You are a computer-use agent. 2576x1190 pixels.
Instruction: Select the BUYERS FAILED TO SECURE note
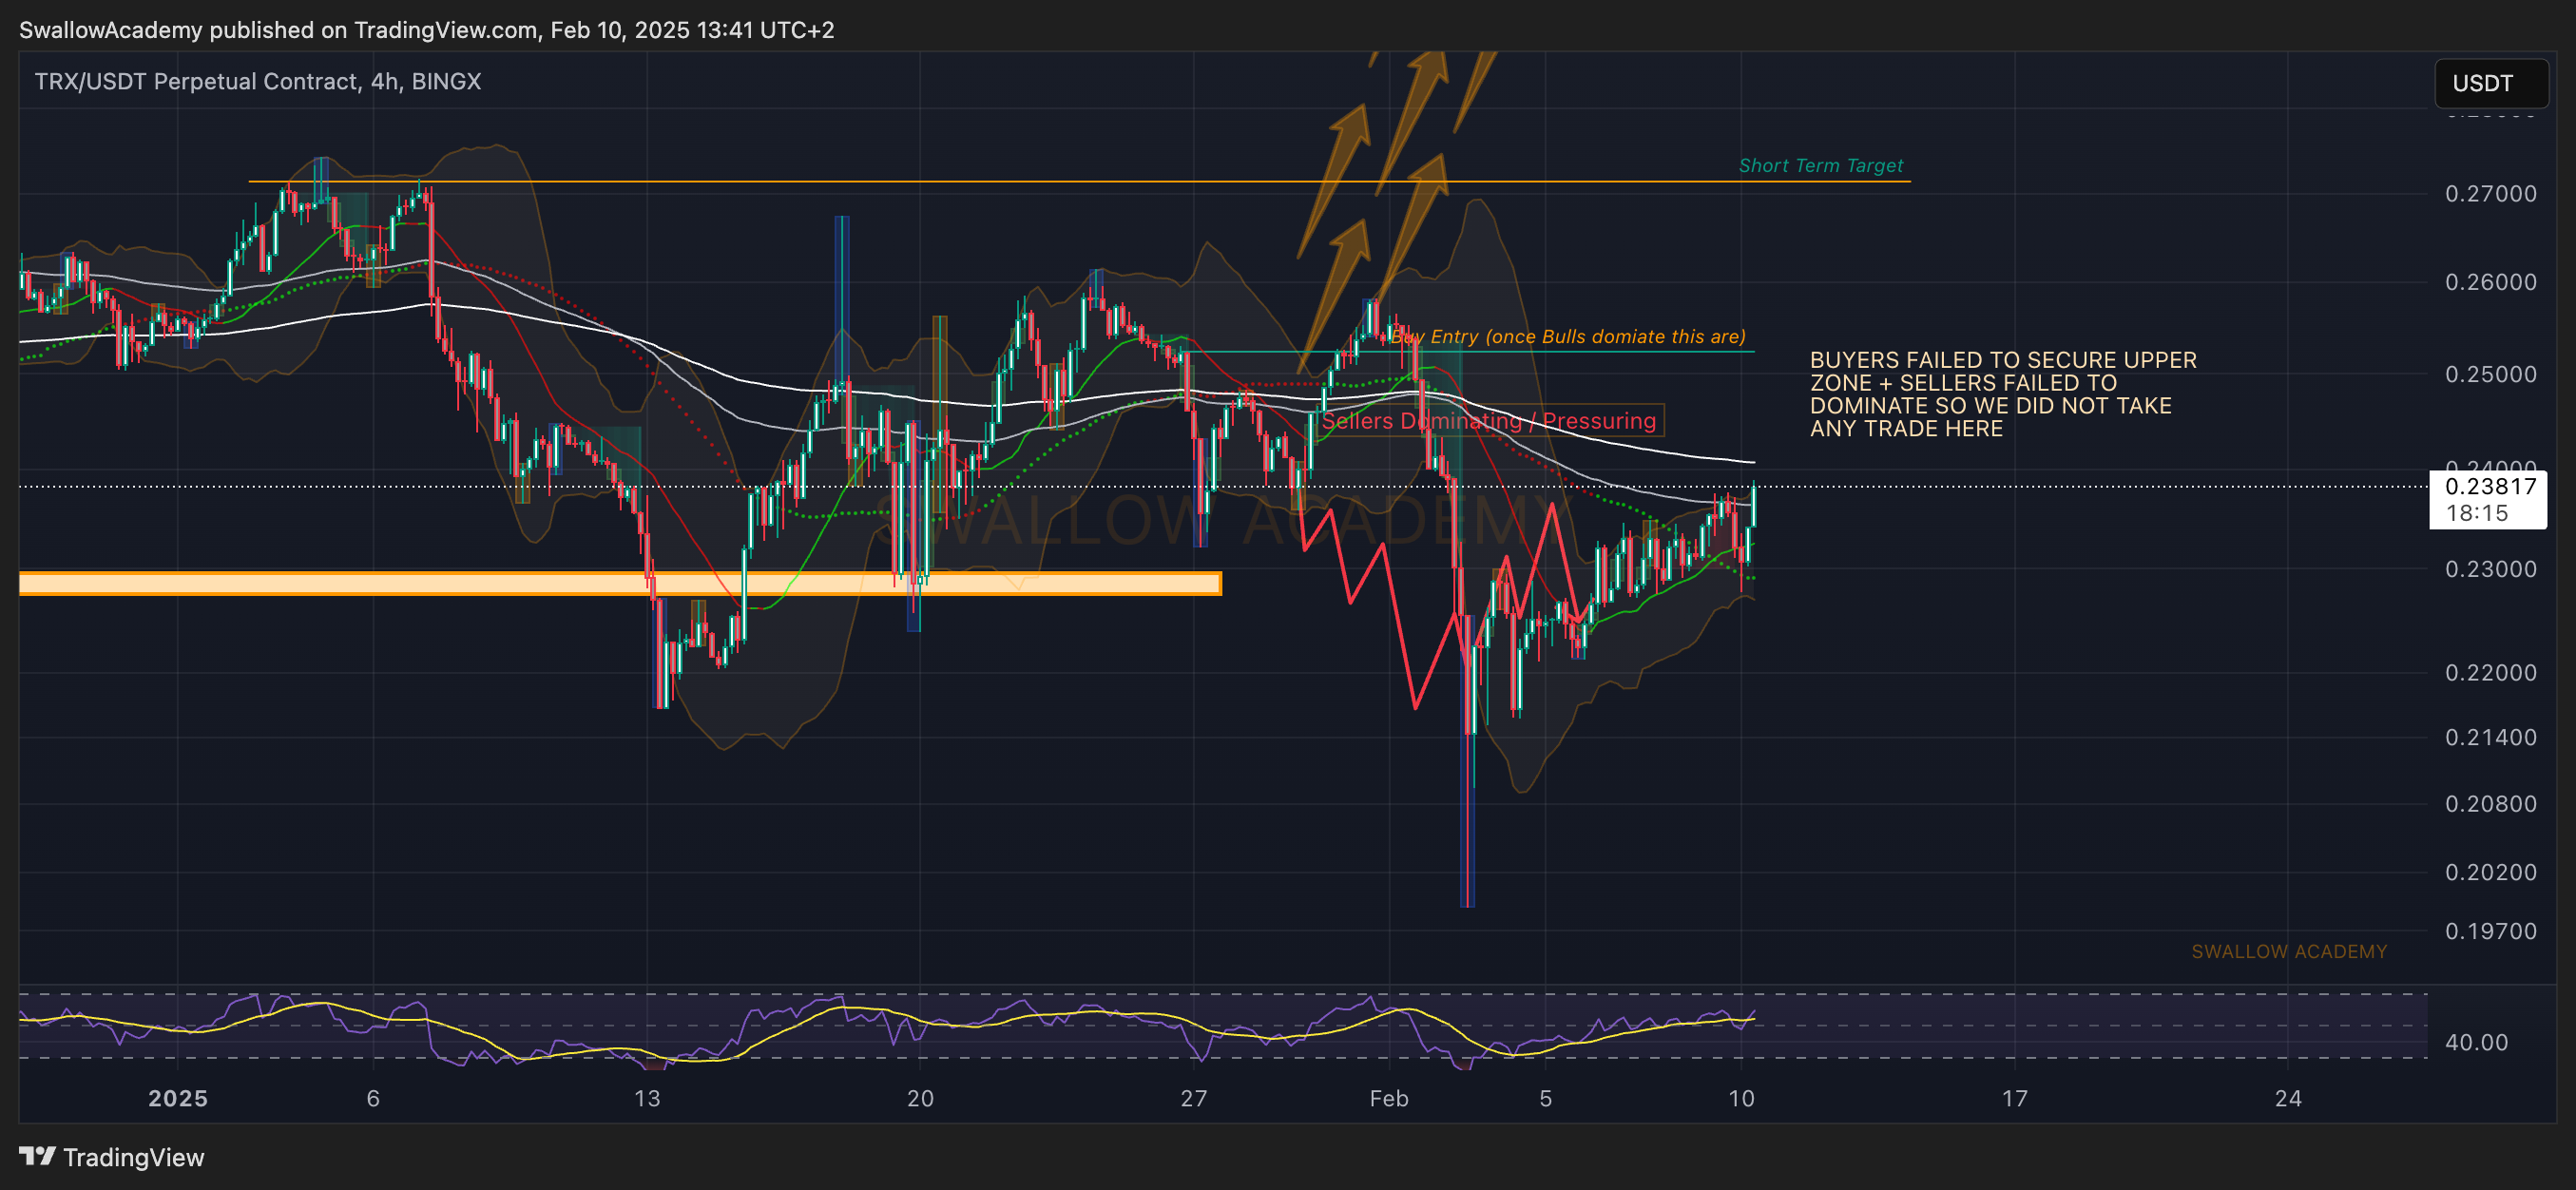(2003, 394)
